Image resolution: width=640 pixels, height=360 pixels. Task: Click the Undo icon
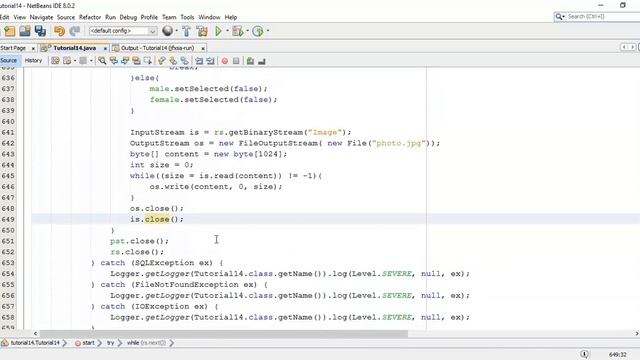coord(60,31)
